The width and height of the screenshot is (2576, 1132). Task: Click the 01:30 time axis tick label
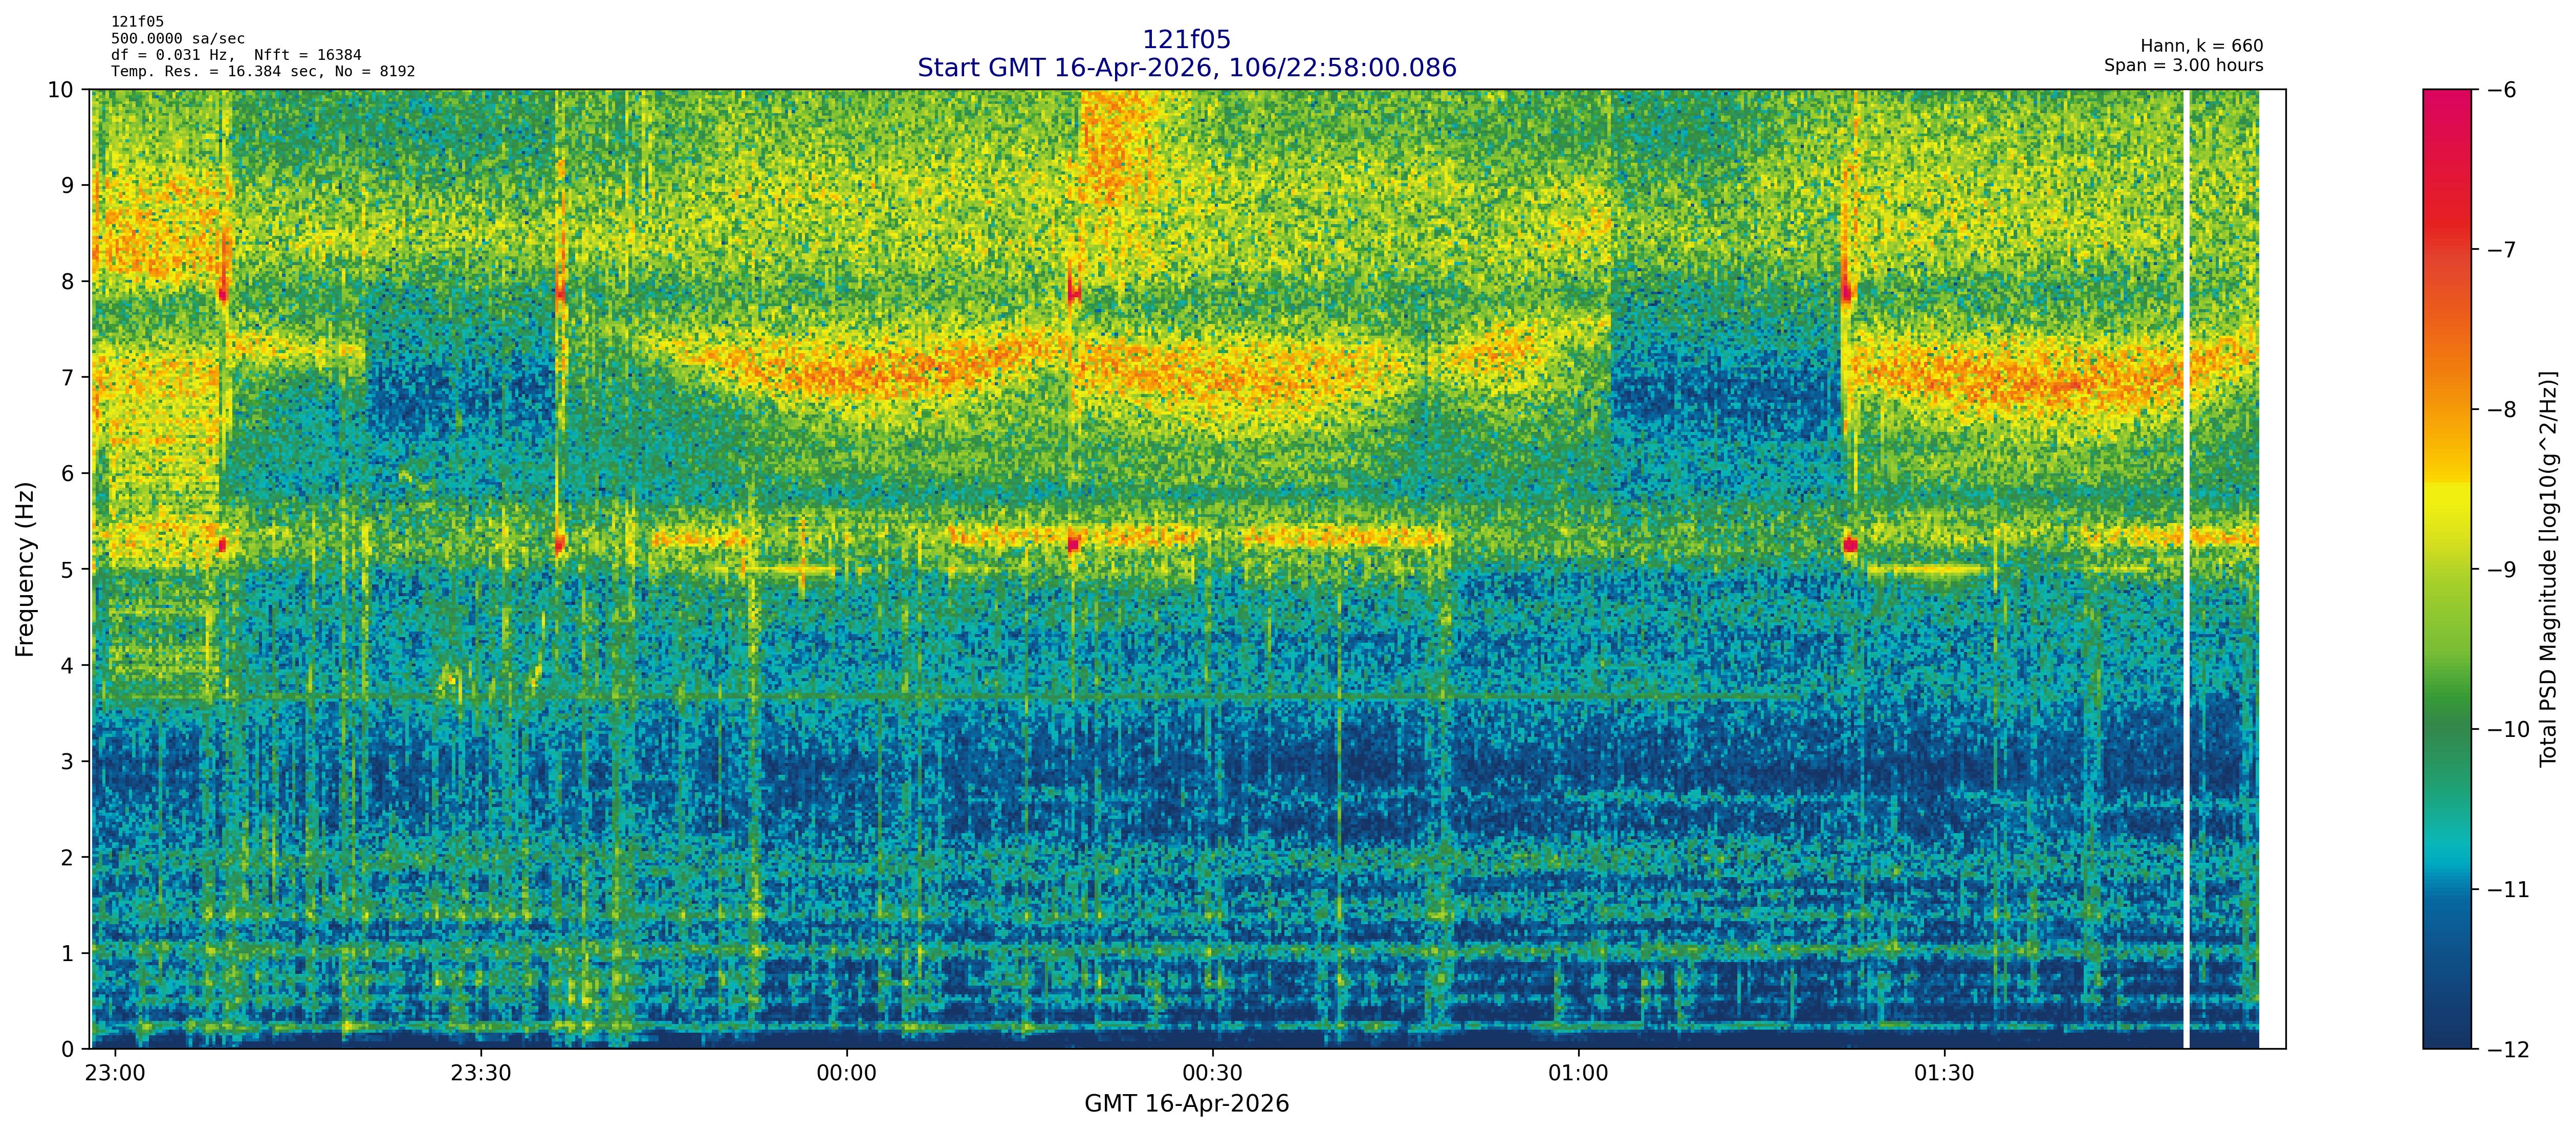tap(1944, 1073)
